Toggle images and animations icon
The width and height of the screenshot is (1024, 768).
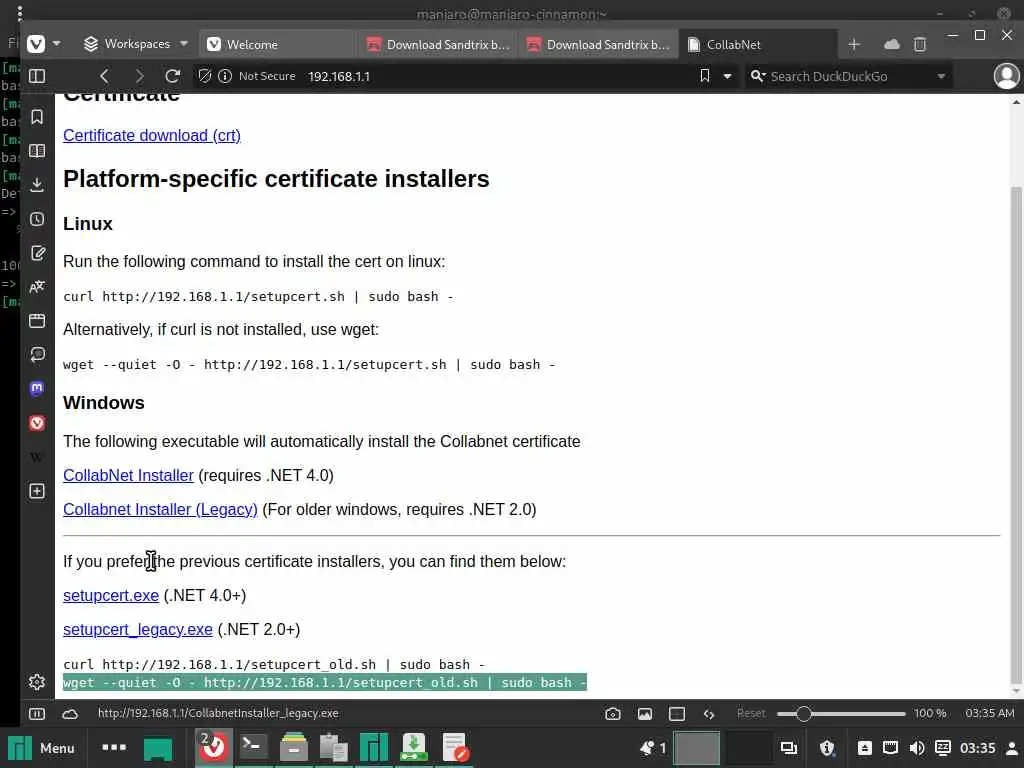coord(645,714)
